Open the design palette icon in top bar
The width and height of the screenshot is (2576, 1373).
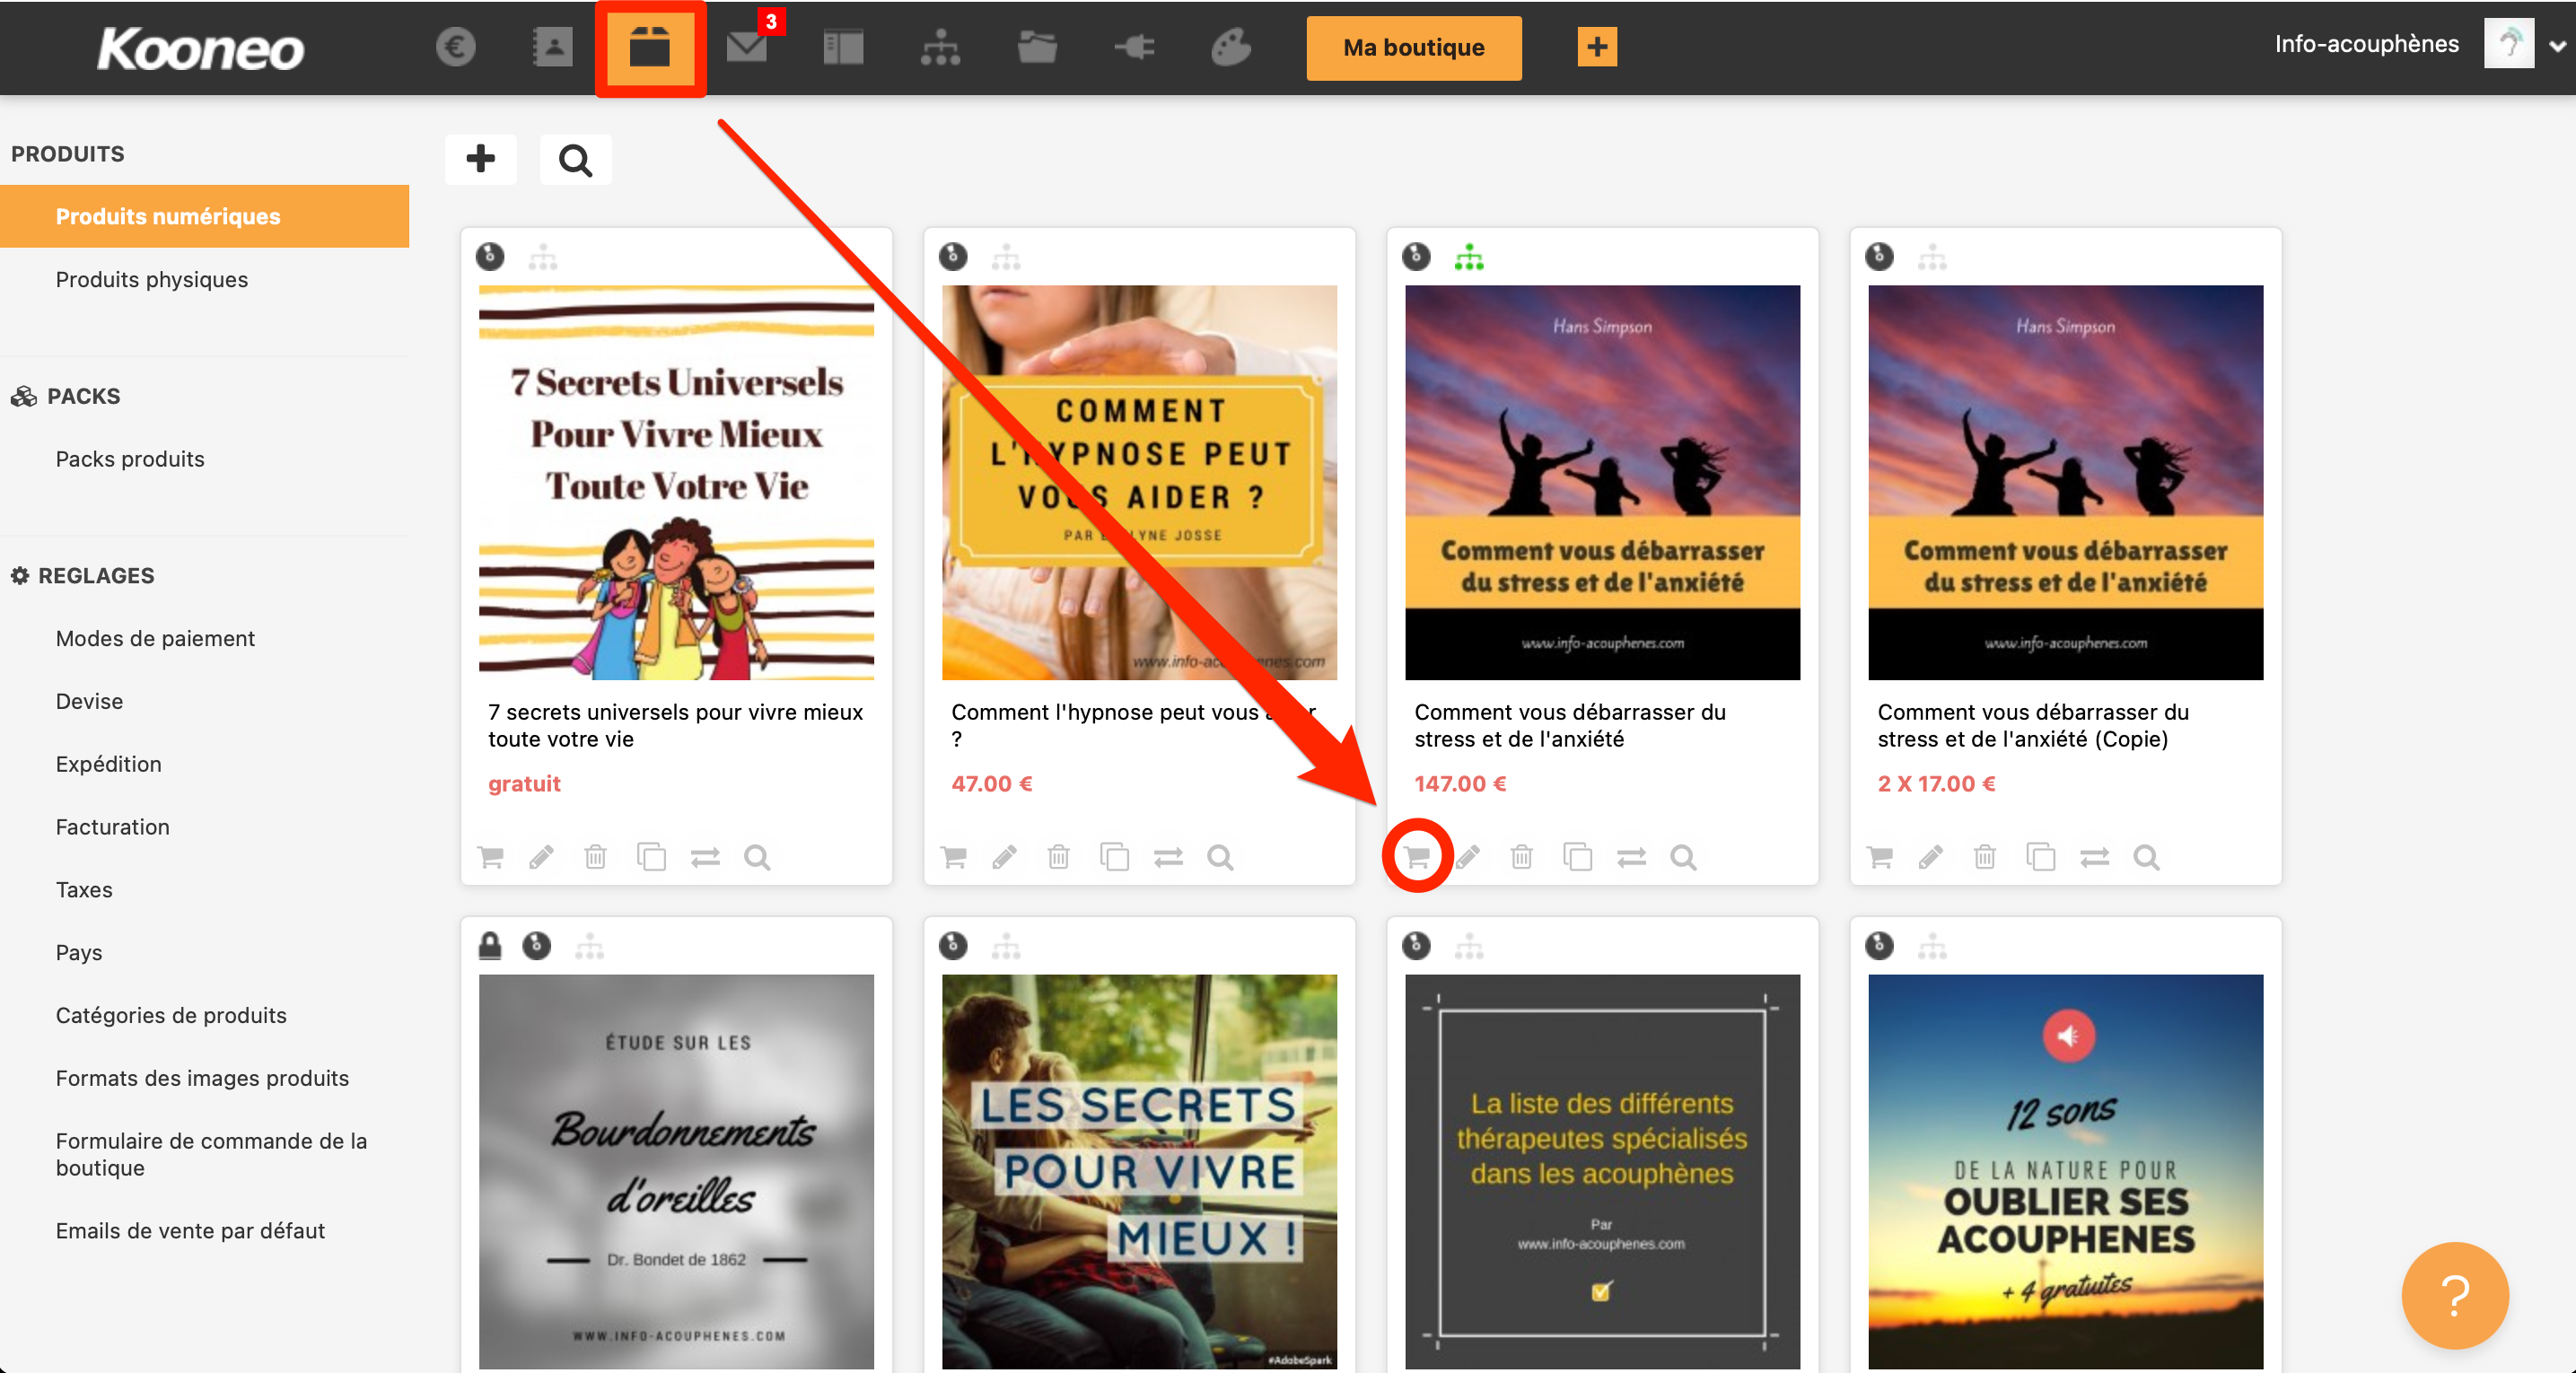coord(1231,47)
